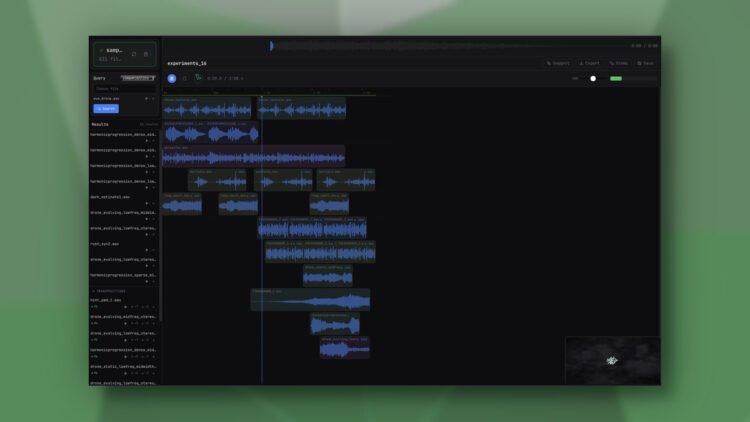The height and width of the screenshot is (422, 750).
Task: Collapse the Transitions section
Action: point(109,291)
